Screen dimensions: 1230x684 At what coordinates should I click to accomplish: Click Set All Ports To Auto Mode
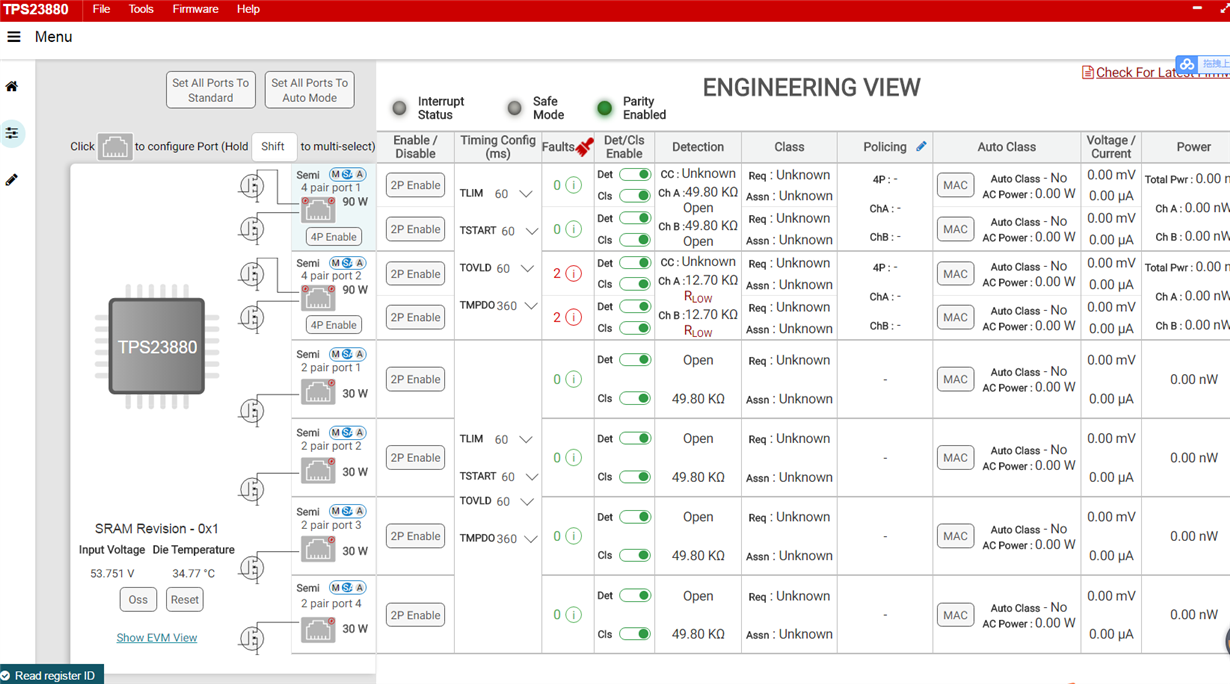pos(310,90)
